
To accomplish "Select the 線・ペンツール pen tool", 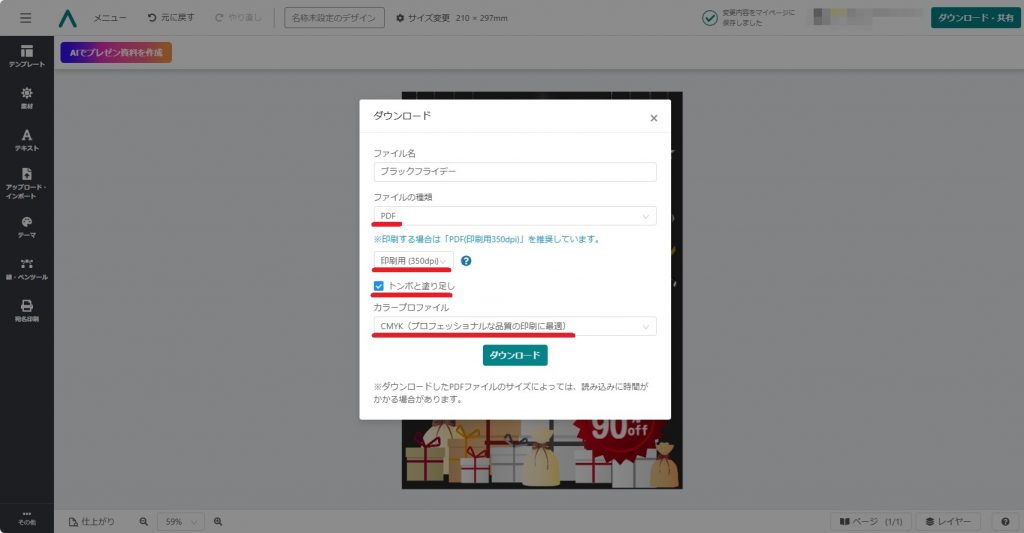I will 26,269.
